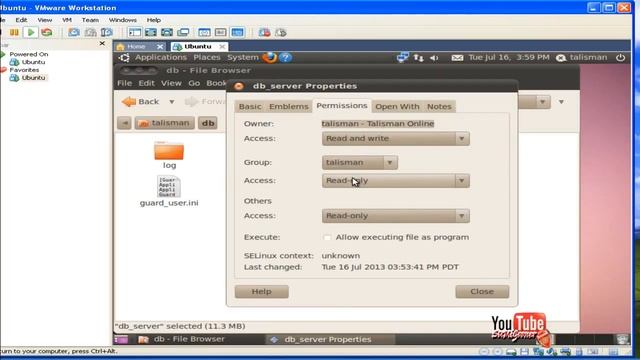Open the Ubuntu help icon in panel
This screenshot has height=360, width=640.
pos(286,58)
